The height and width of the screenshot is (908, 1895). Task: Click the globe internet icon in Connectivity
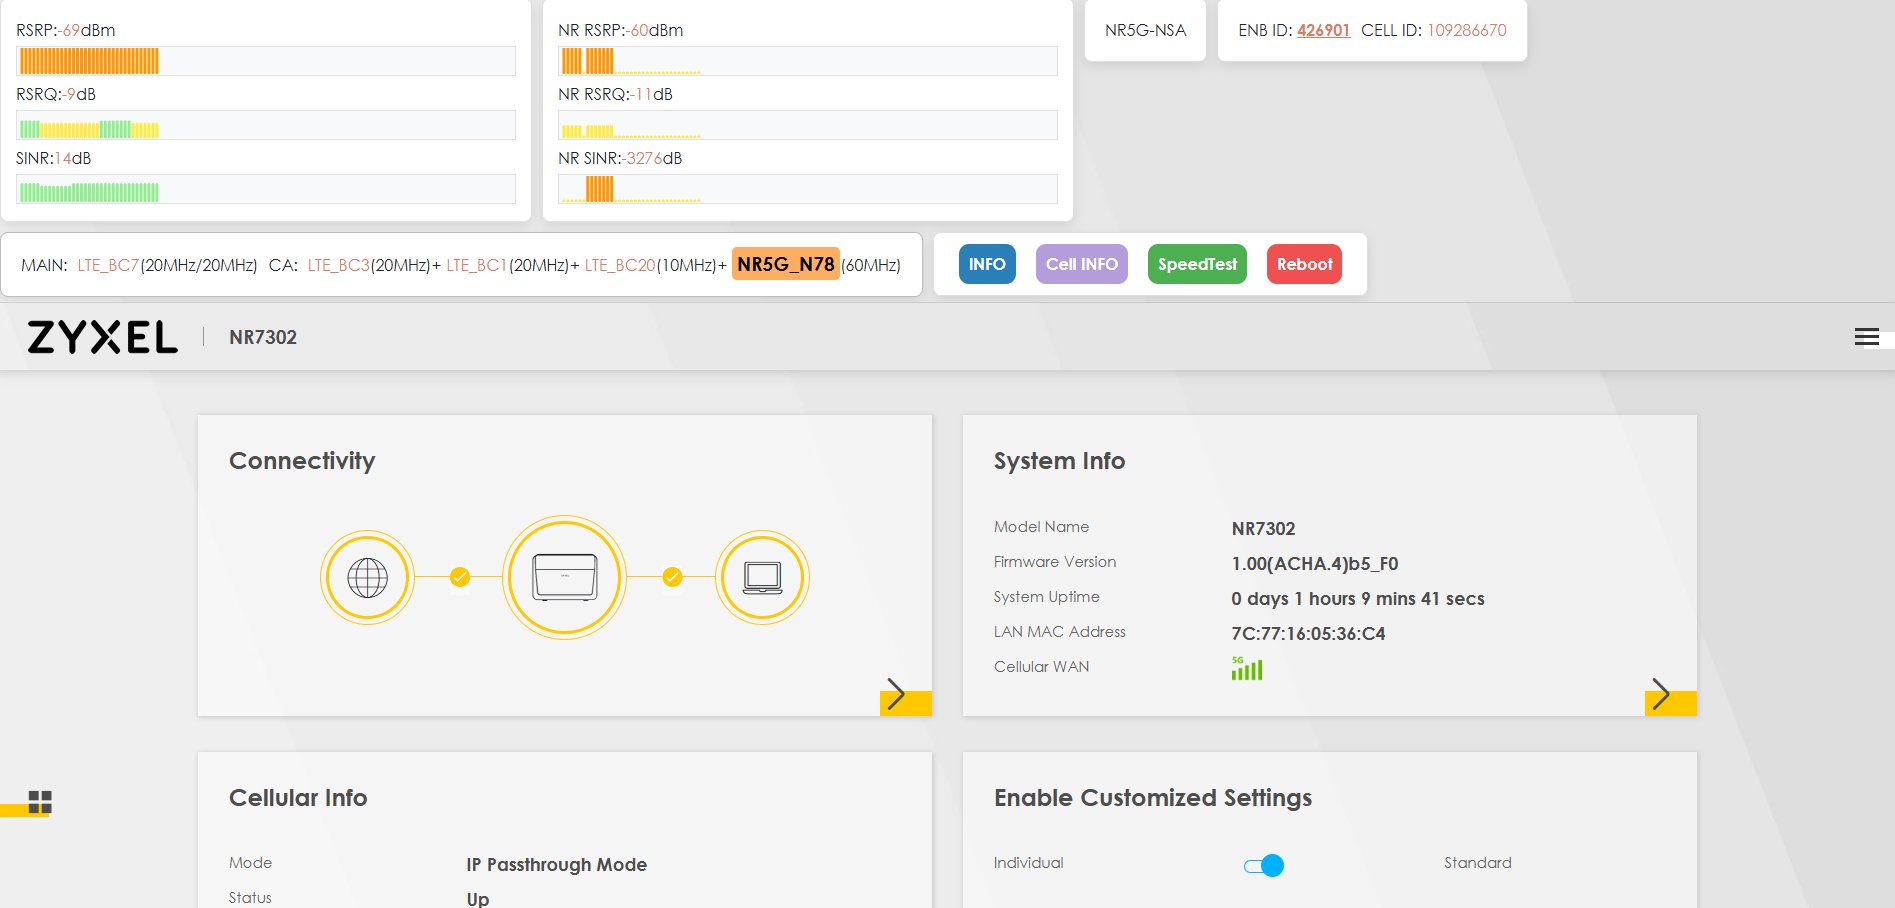367,578
